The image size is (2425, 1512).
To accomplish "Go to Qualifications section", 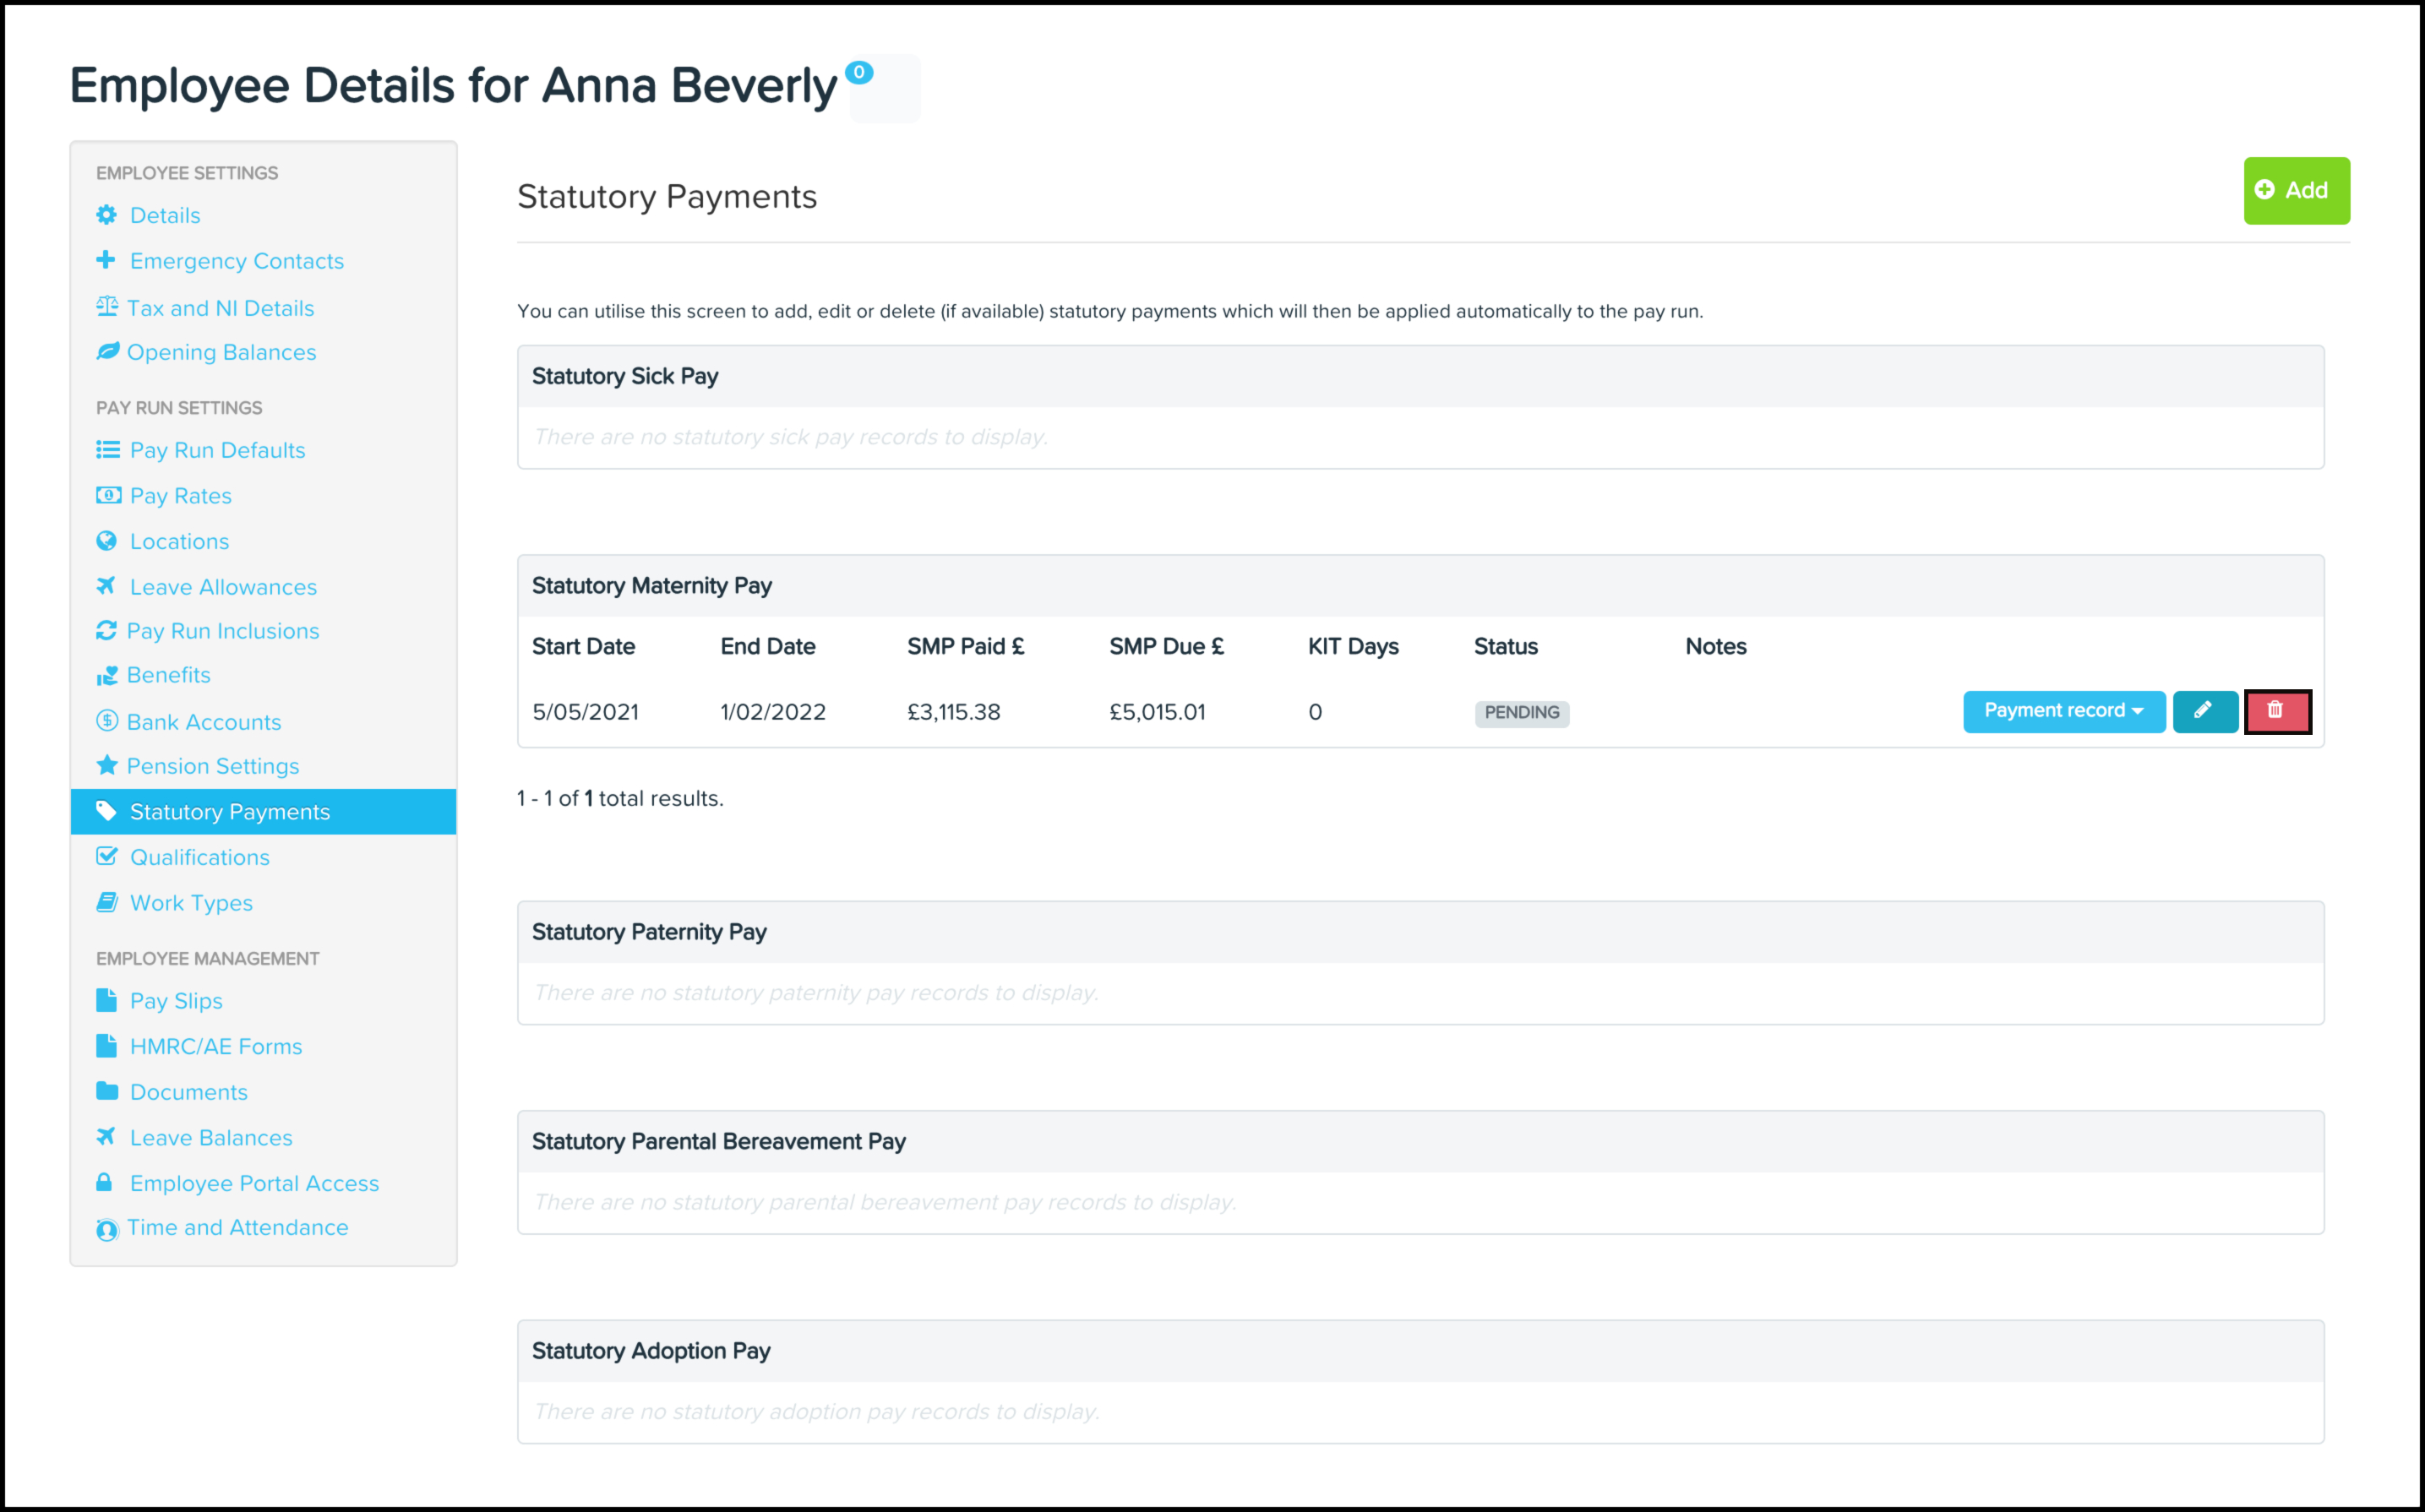I will (199, 857).
